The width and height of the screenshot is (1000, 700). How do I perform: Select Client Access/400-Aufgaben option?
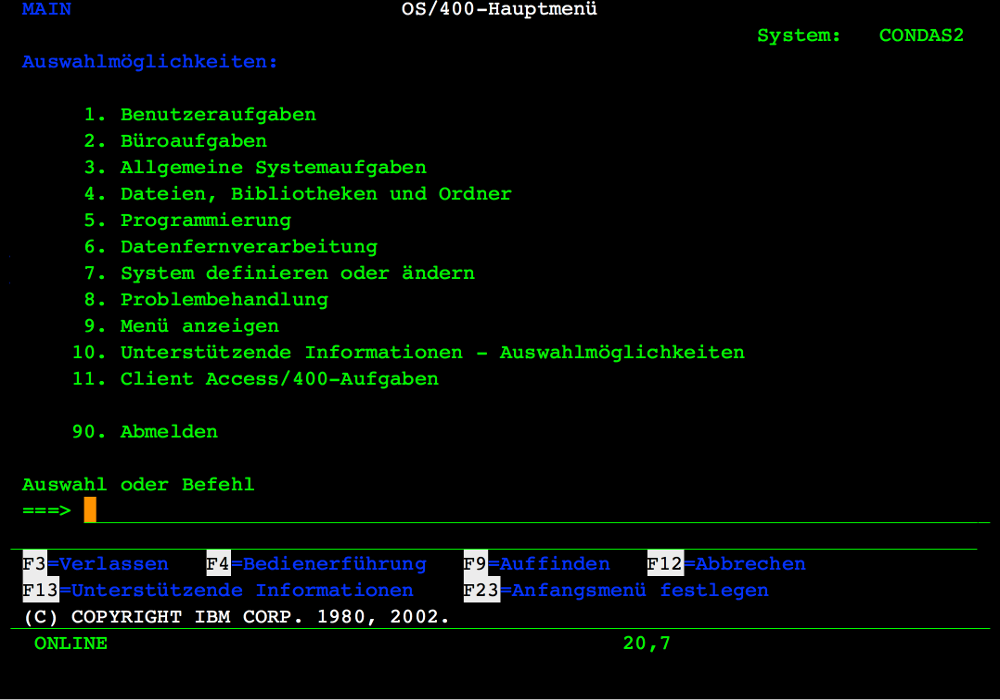point(256,379)
